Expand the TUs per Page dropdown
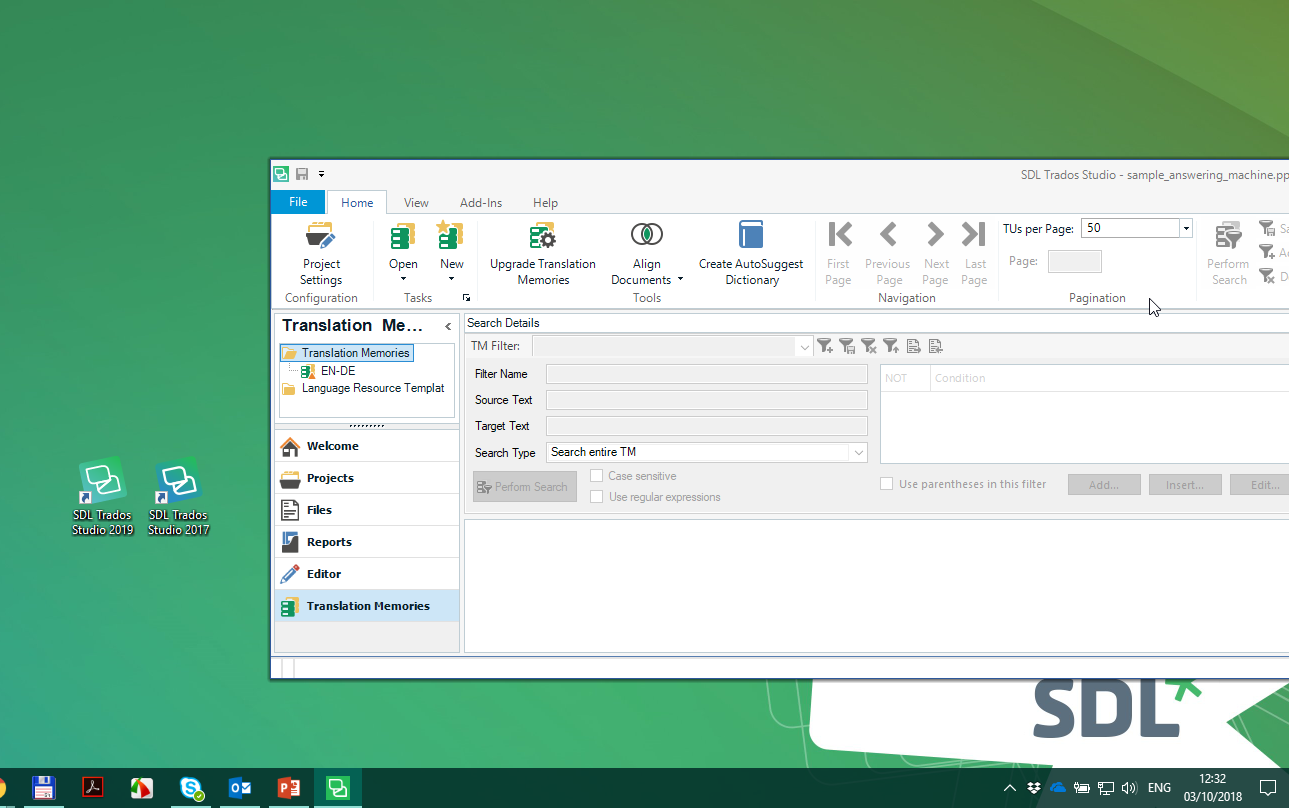The width and height of the screenshot is (1289, 808). coord(1186,228)
